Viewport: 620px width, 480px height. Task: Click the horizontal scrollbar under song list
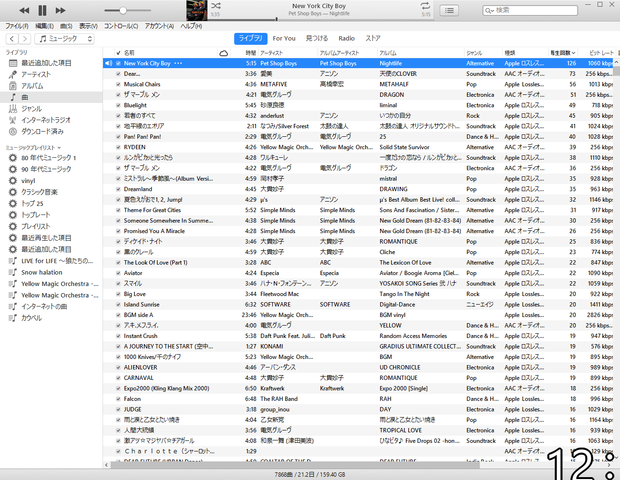[295, 465]
